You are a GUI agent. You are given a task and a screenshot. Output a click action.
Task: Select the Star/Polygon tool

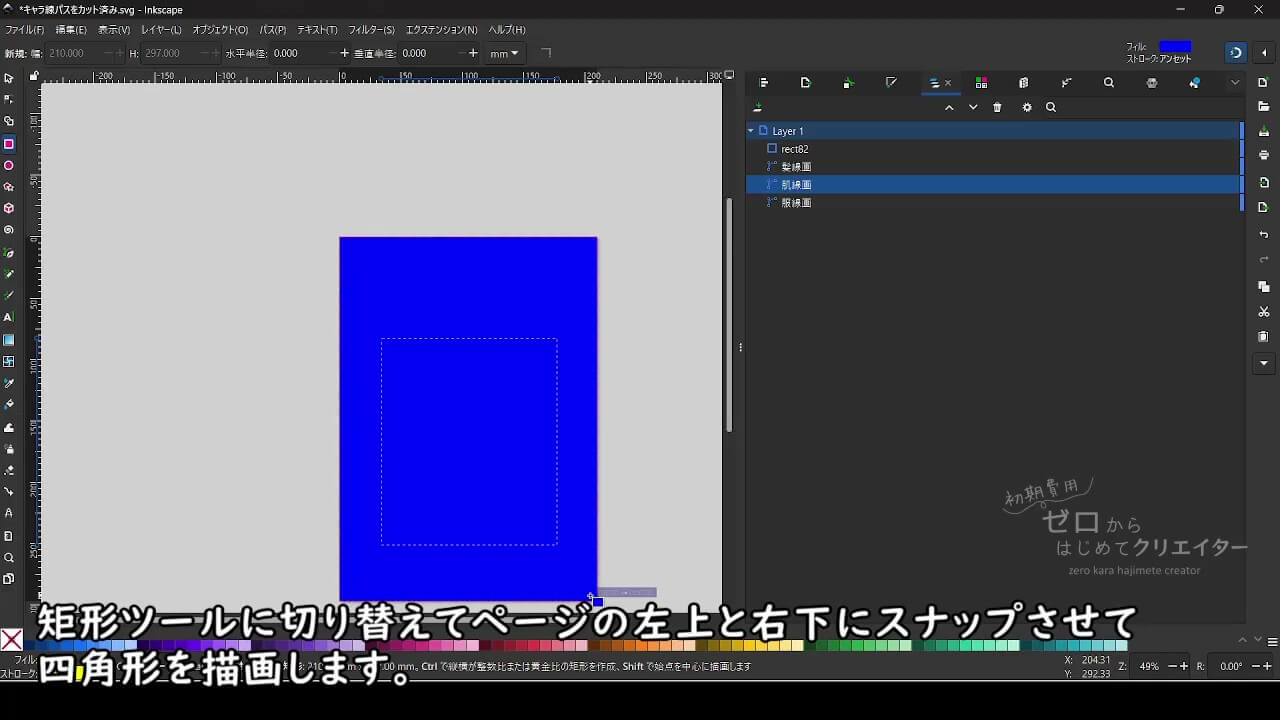click(9, 187)
